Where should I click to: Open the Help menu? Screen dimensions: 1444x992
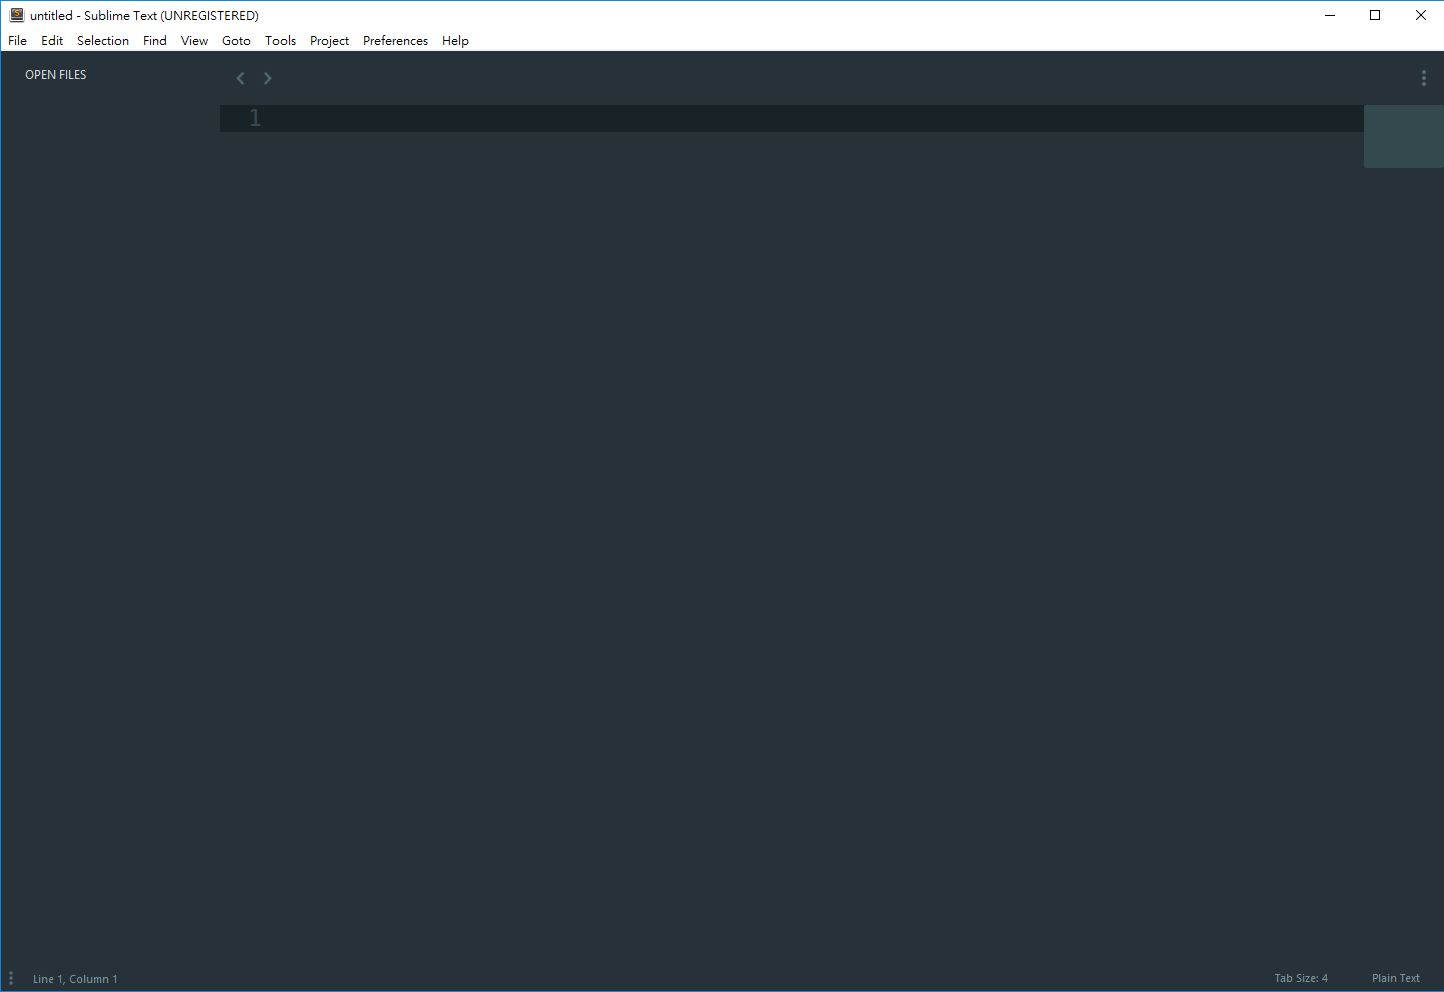tap(455, 41)
